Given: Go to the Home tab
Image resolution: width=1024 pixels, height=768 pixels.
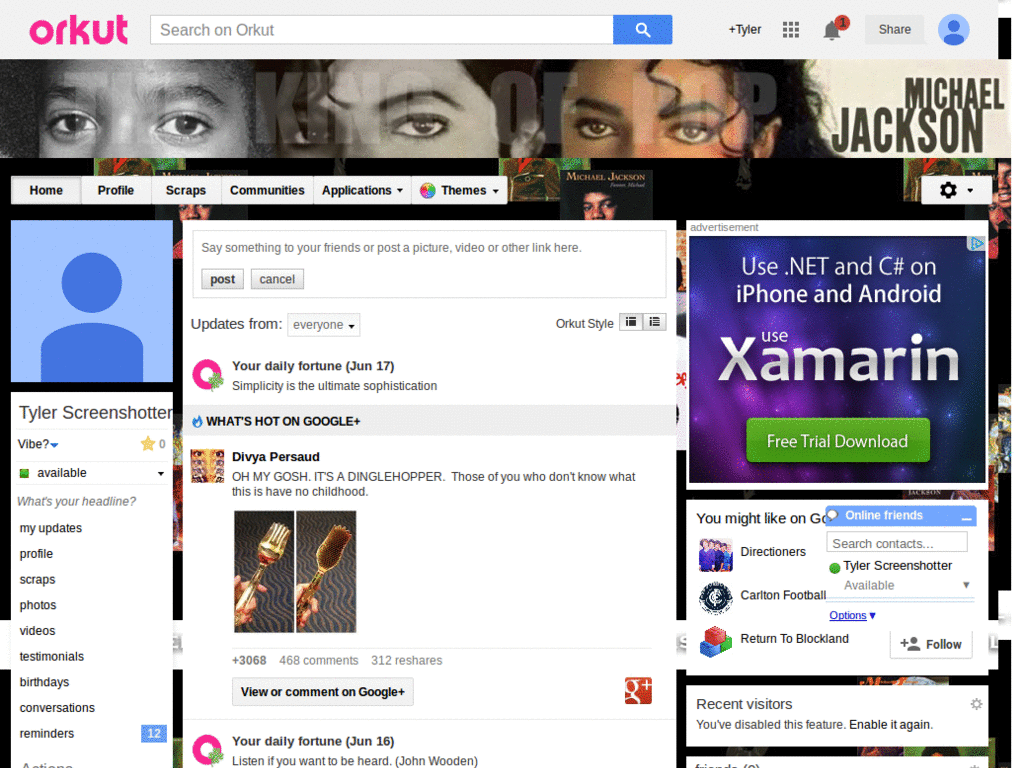Looking at the screenshot, I should point(46,191).
